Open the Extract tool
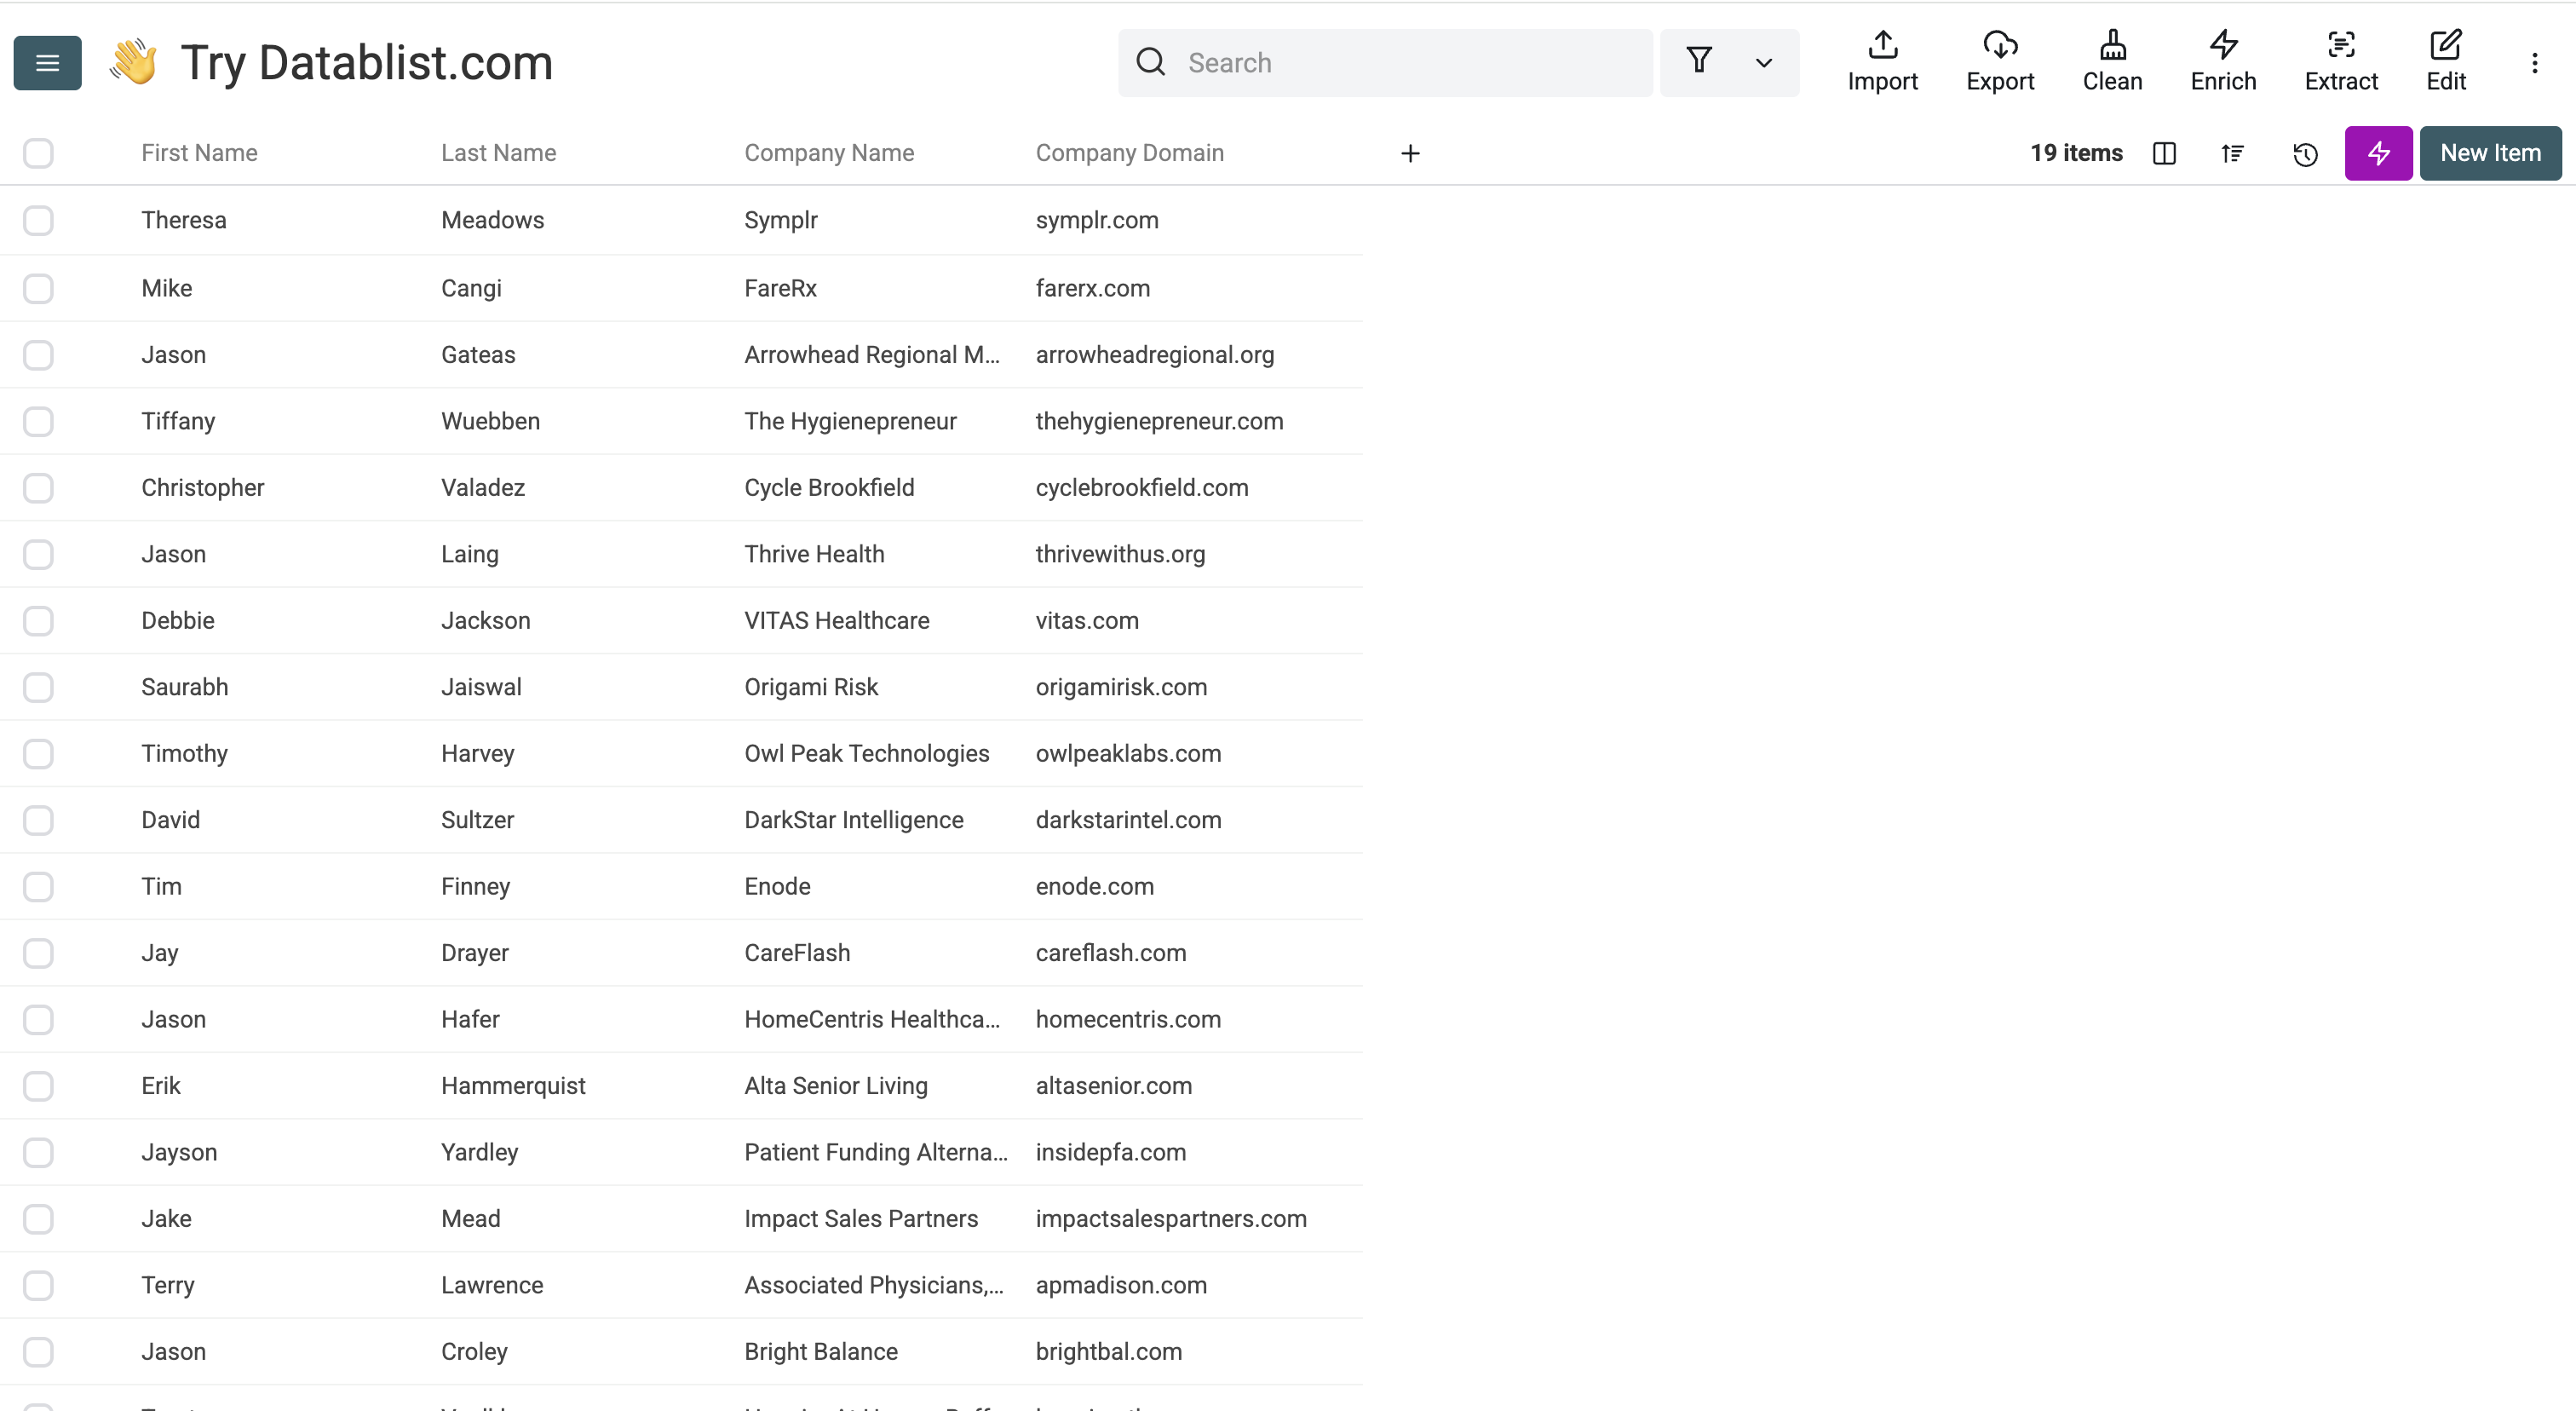 tap(2341, 62)
